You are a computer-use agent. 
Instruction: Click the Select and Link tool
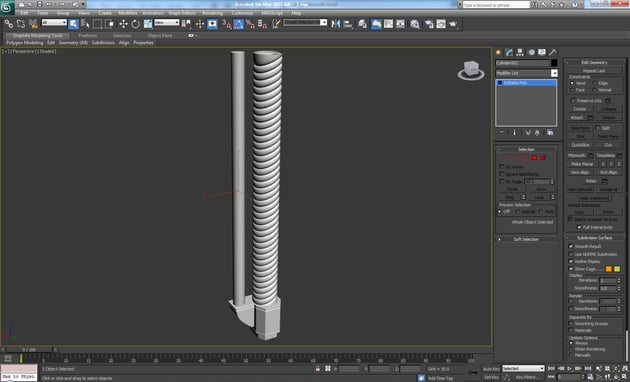8,24
